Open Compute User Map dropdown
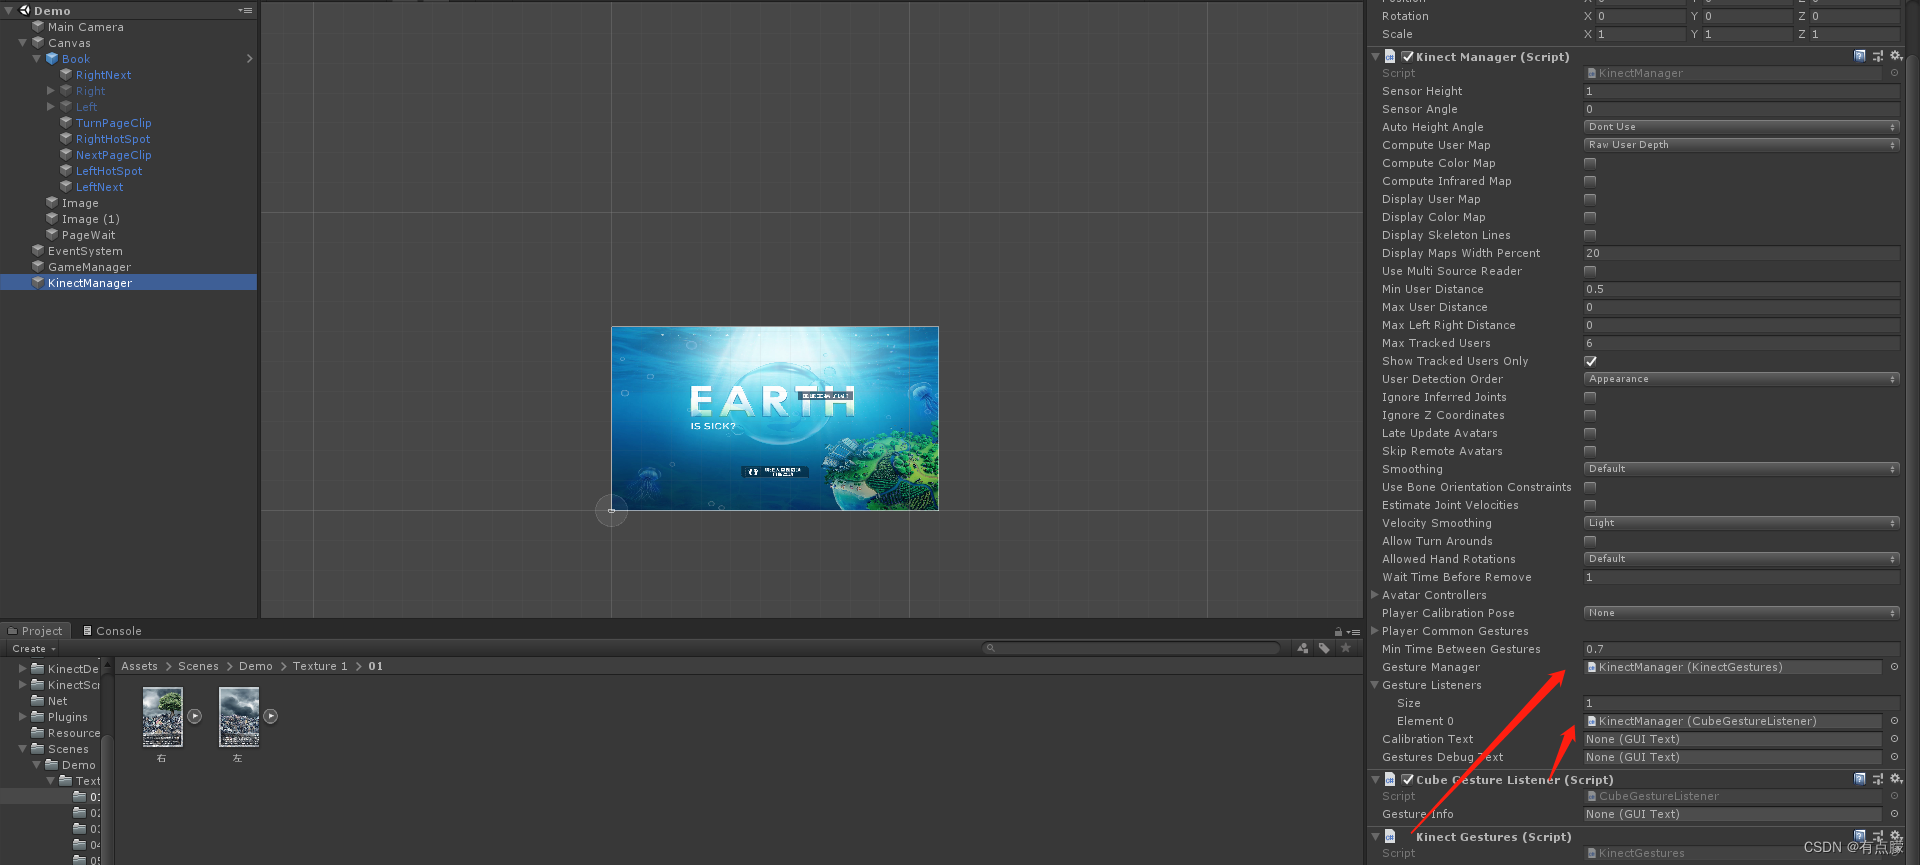This screenshot has width=1920, height=865. coord(1741,145)
